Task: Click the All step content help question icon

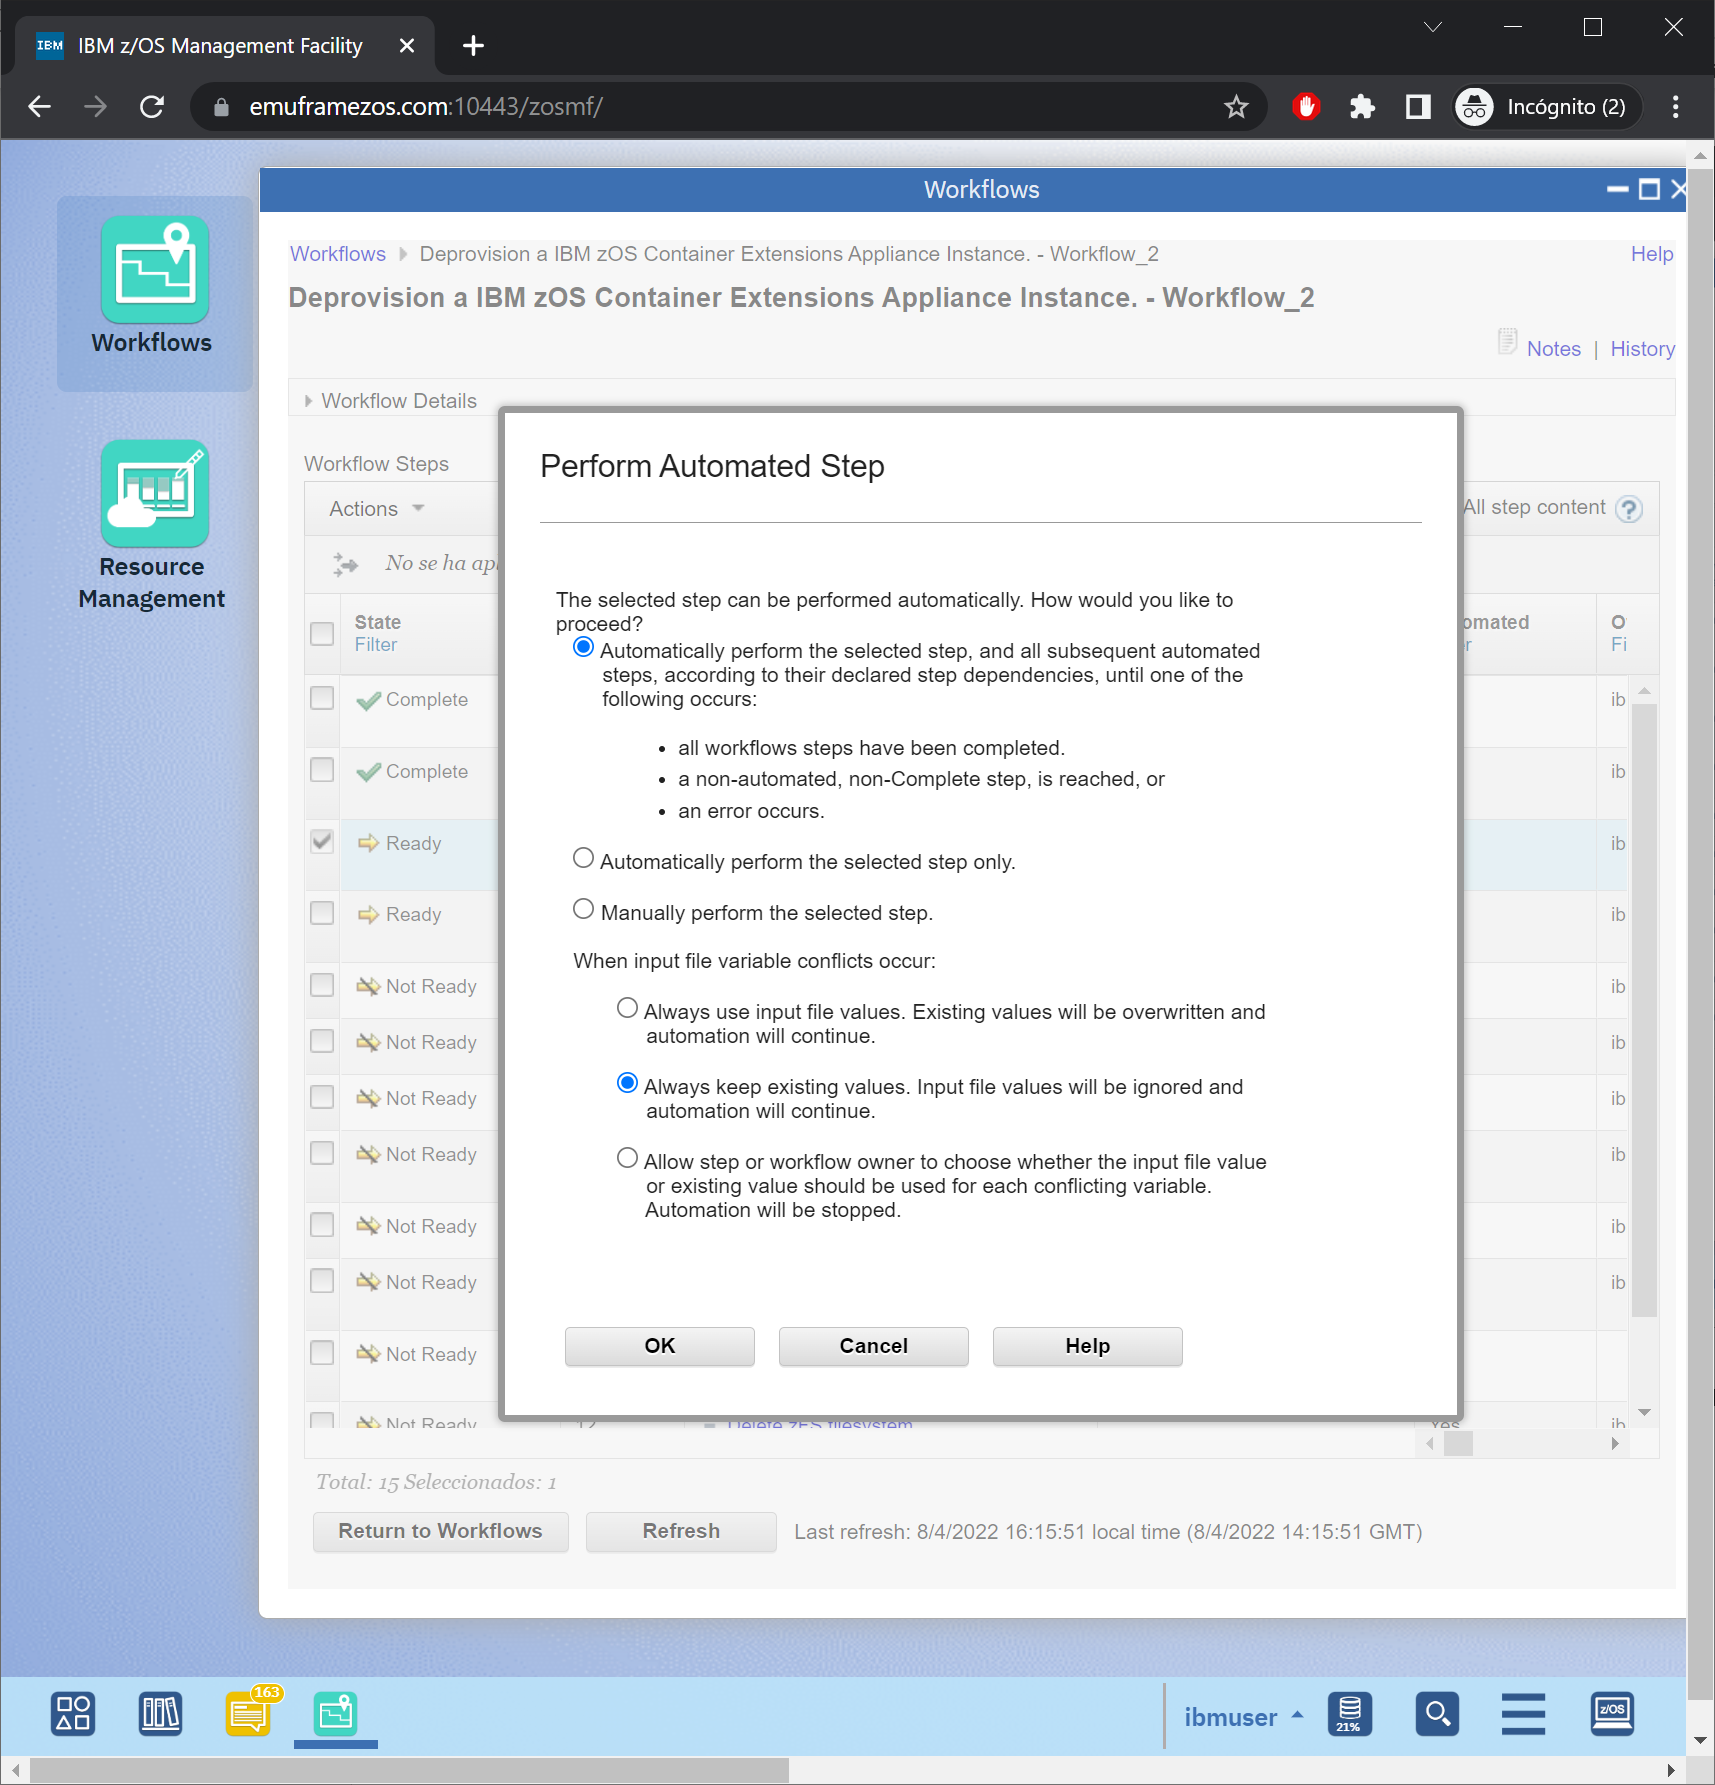Action: [1629, 509]
